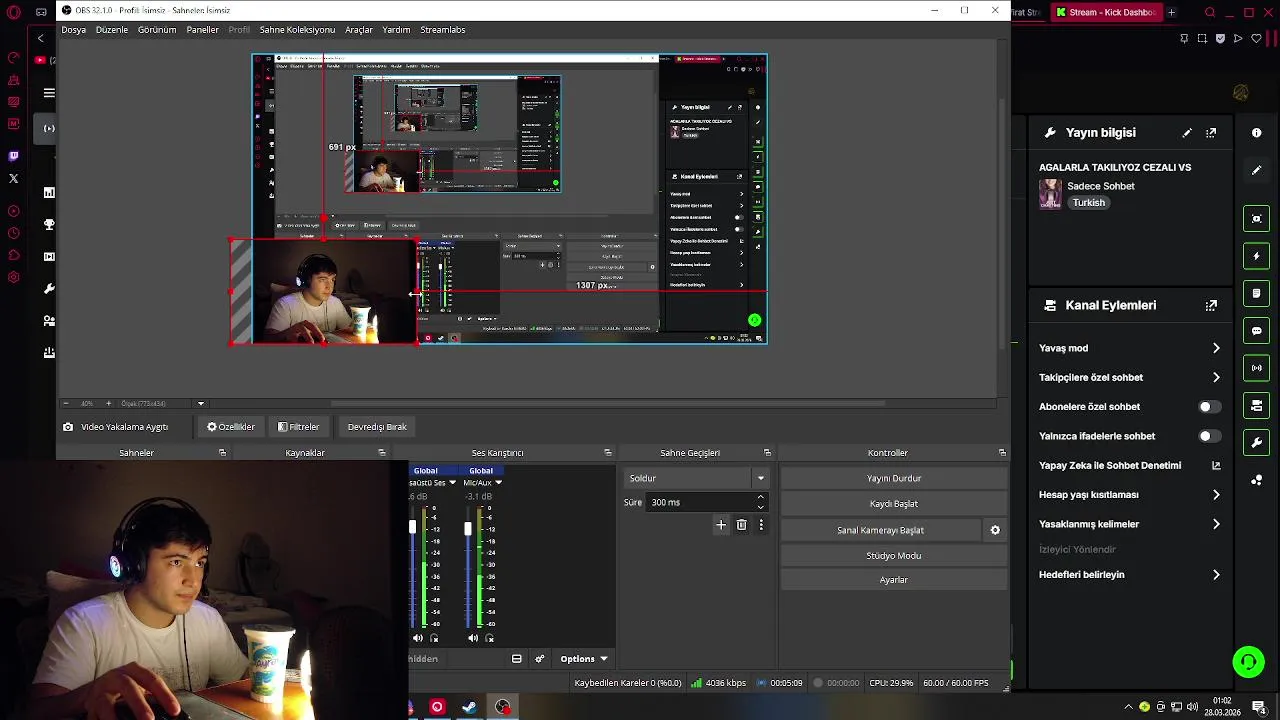The height and width of the screenshot is (720, 1280).
Task: Open the Streamlabs menu
Action: click(x=443, y=30)
